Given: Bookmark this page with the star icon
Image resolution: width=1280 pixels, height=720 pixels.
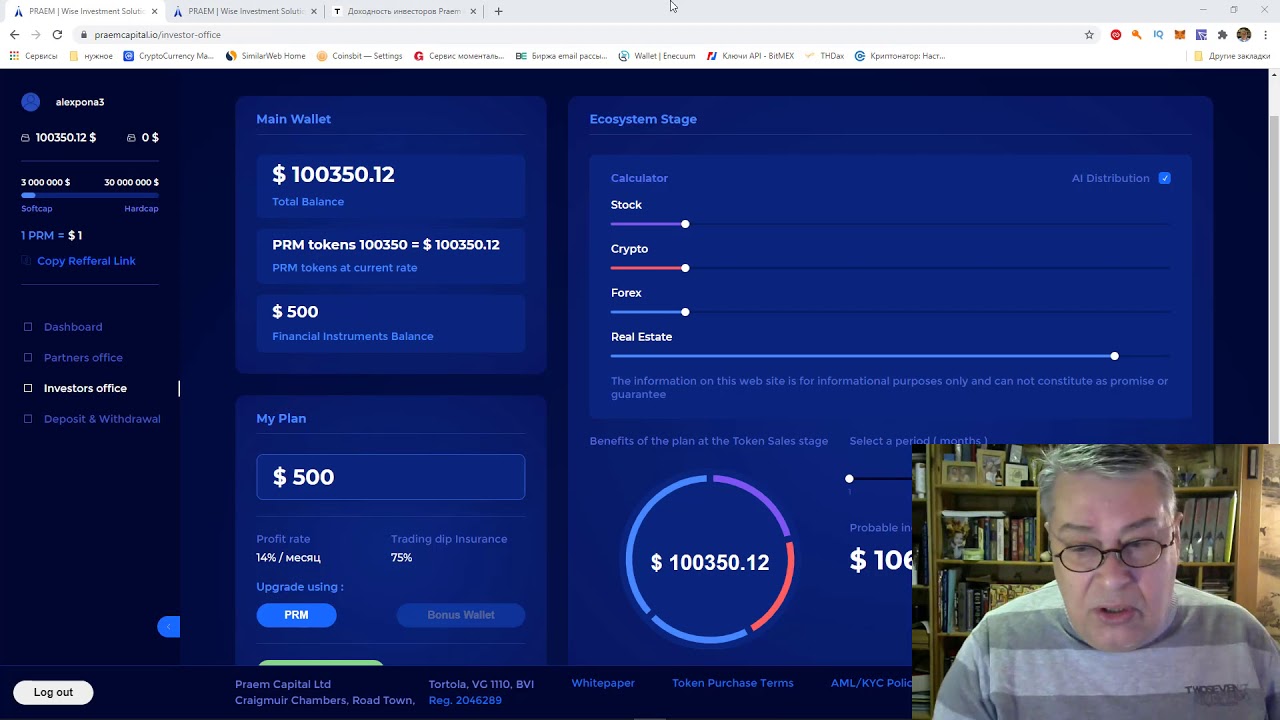Looking at the screenshot, I should click(x=1089, y=34).
